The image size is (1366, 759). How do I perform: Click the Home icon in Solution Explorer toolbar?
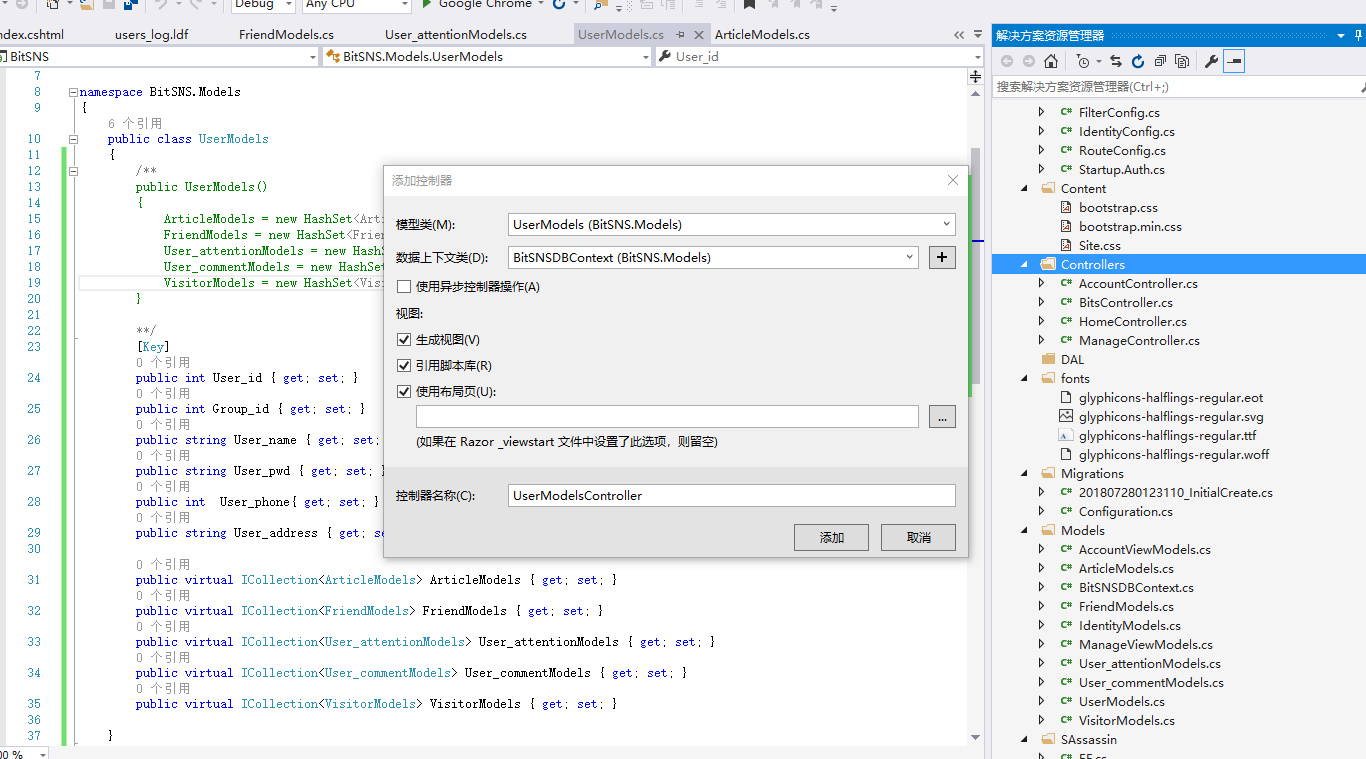1051,61
